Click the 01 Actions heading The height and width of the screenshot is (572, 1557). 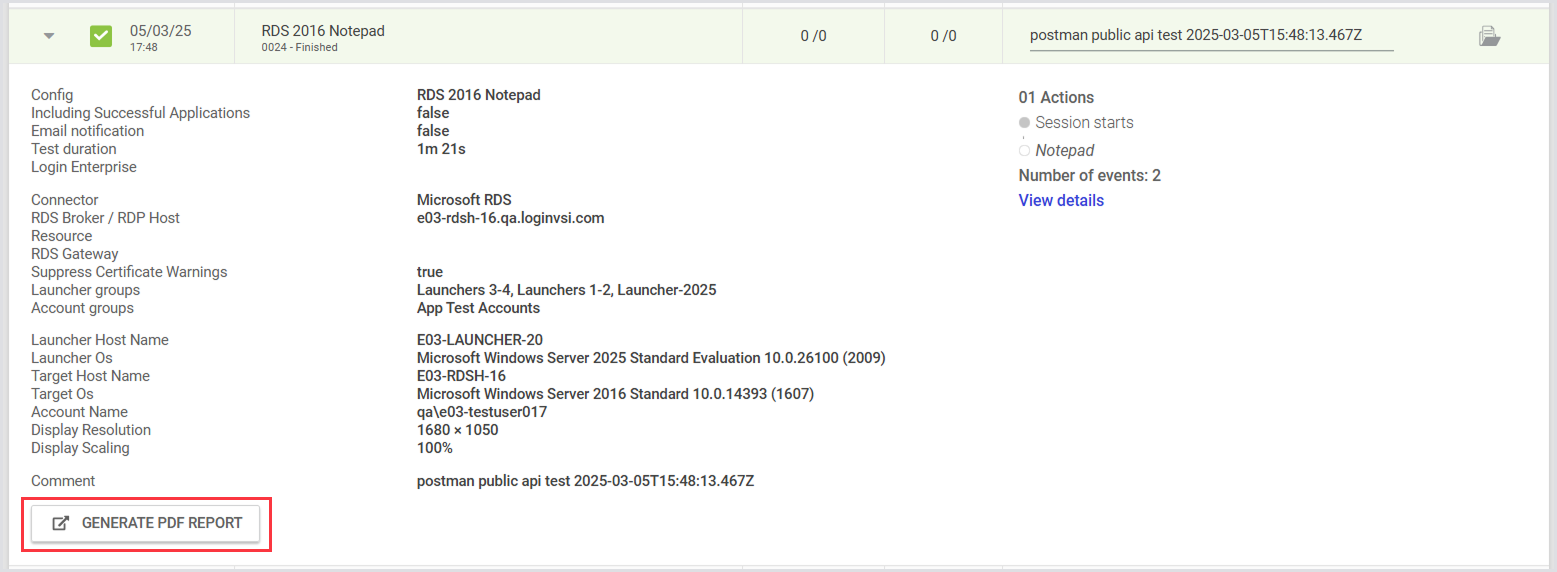1056,98
